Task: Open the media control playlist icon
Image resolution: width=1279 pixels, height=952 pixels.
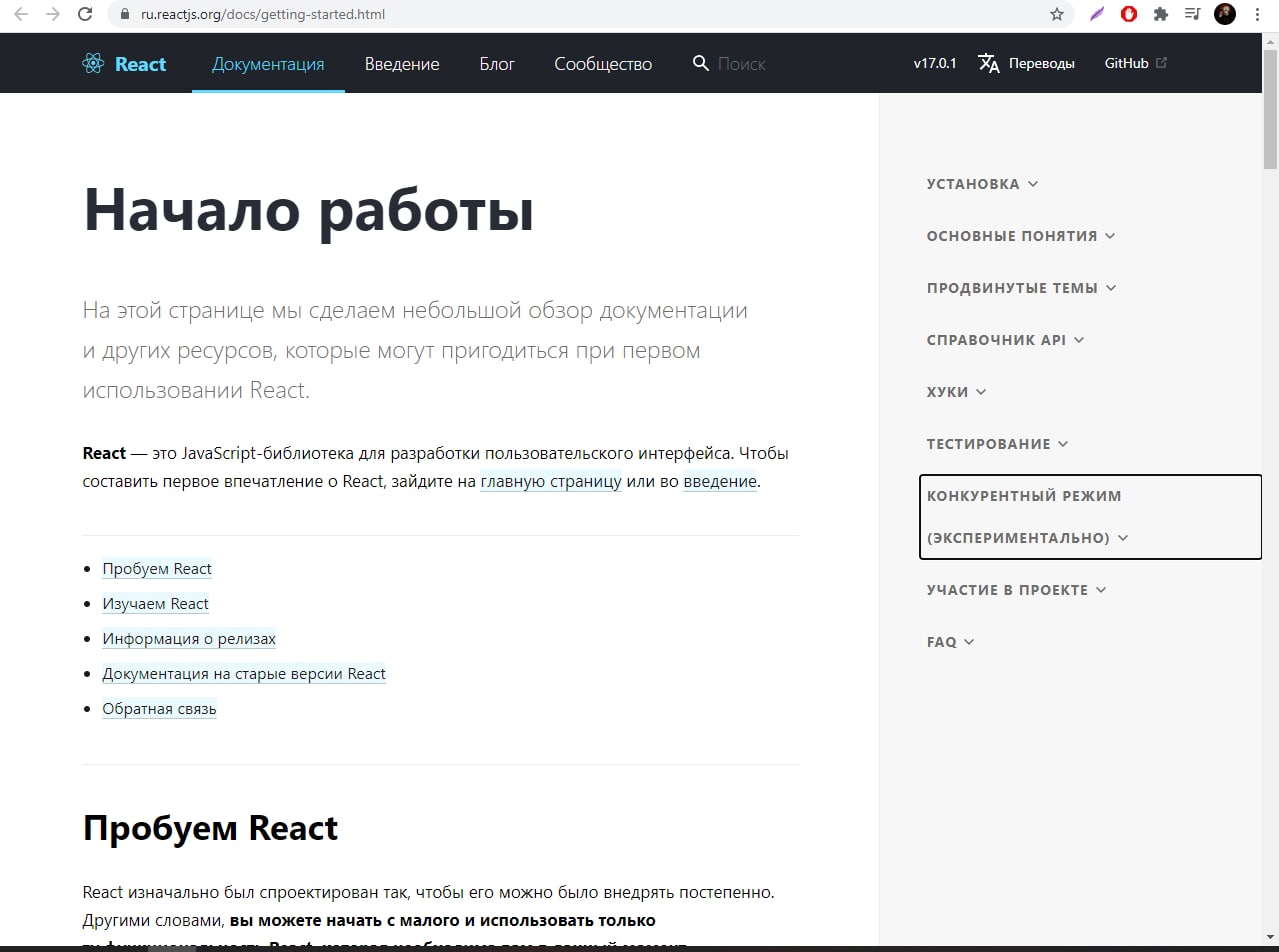Action: pos(1192,14)
